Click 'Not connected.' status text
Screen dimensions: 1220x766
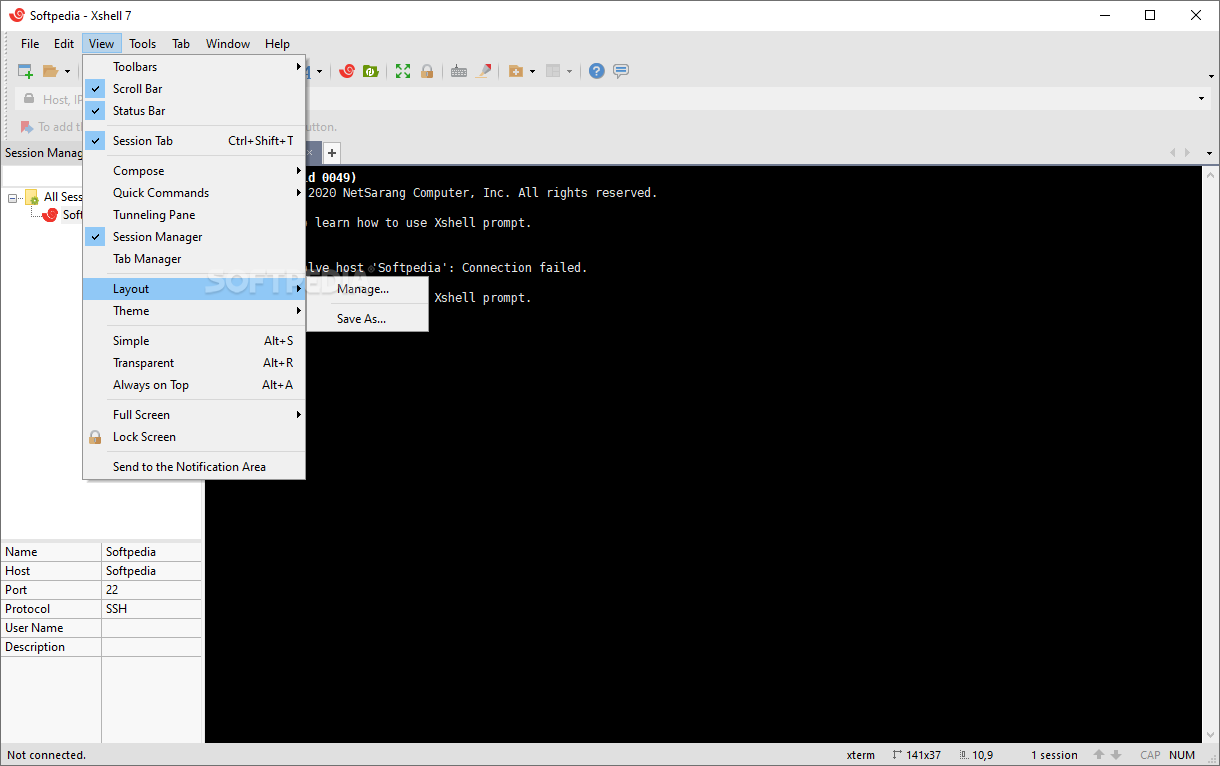pos(47,755)
